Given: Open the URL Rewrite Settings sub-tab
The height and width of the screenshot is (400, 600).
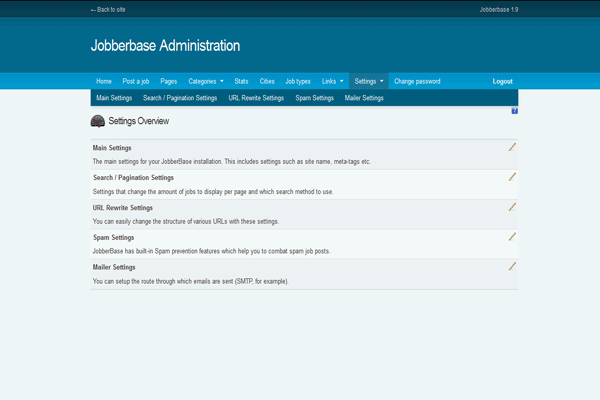Looking at the screenshot, I should click(256, 98).
